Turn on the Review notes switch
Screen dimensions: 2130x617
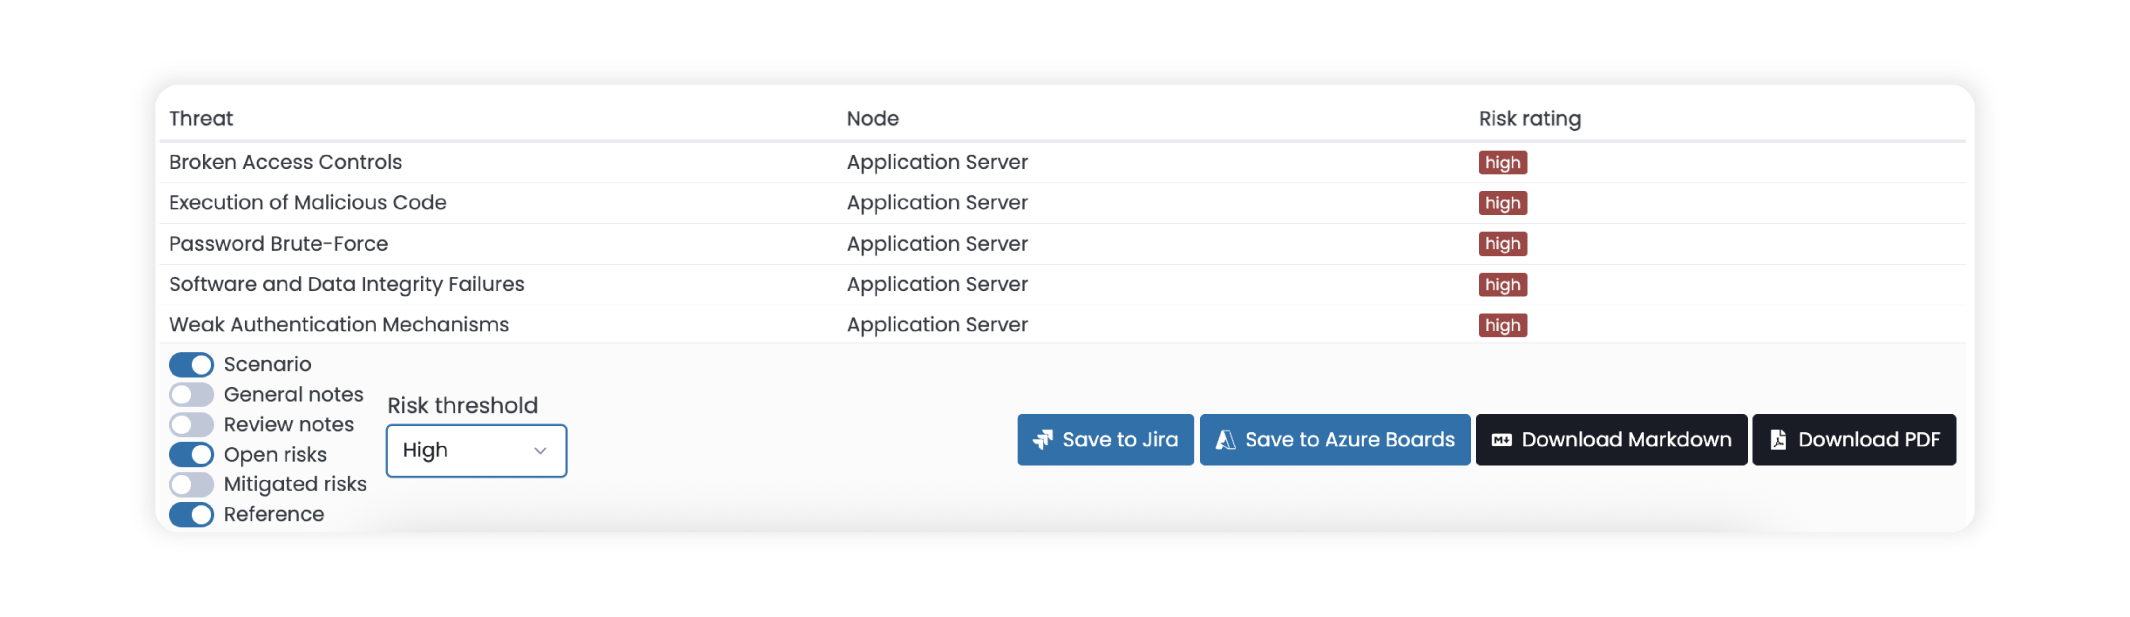click(x=191, y=425)
